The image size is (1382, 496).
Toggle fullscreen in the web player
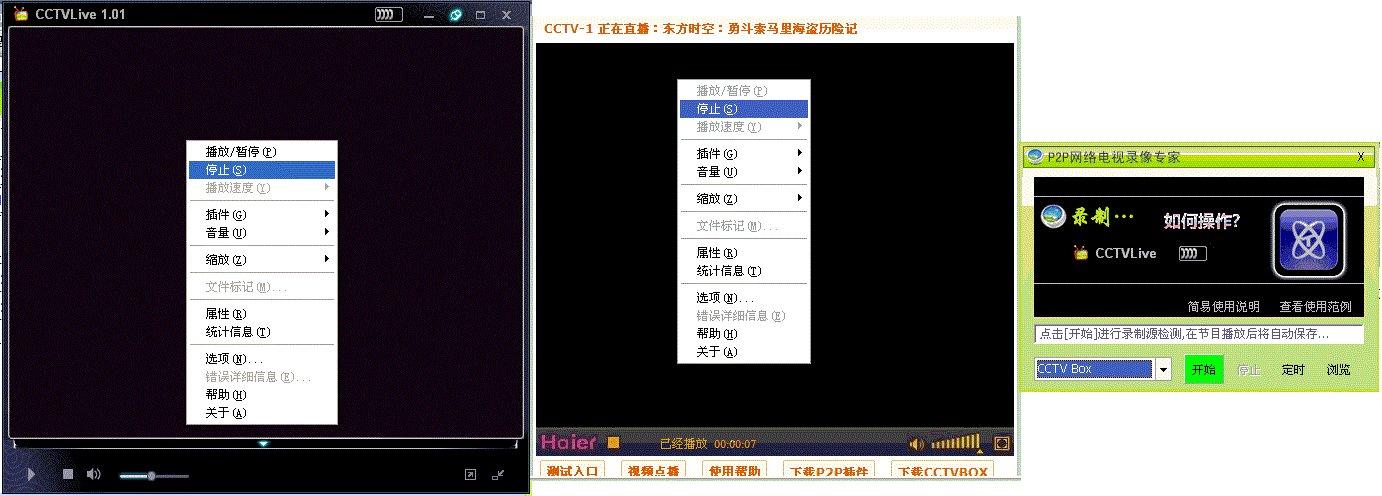click(1002, 443)
